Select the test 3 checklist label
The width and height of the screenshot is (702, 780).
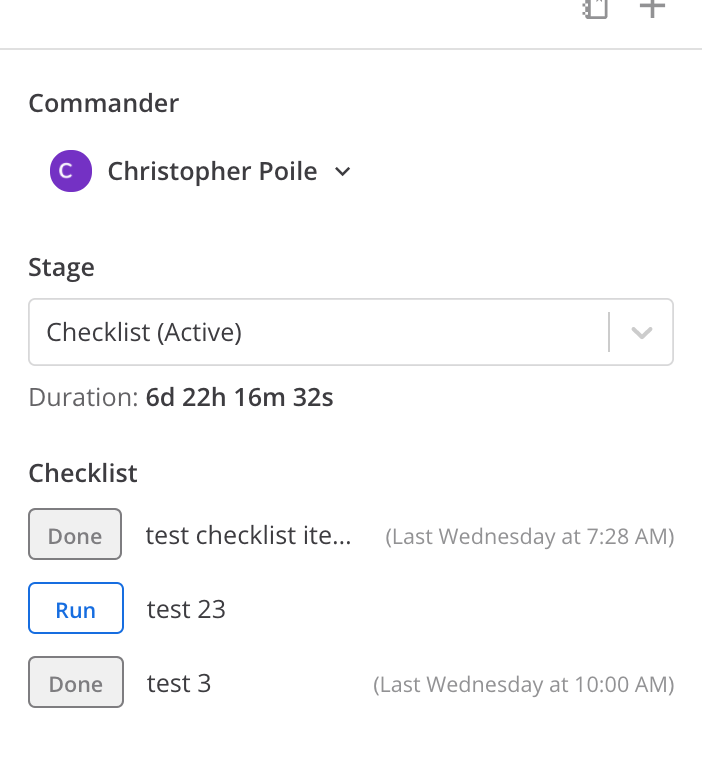179,684
